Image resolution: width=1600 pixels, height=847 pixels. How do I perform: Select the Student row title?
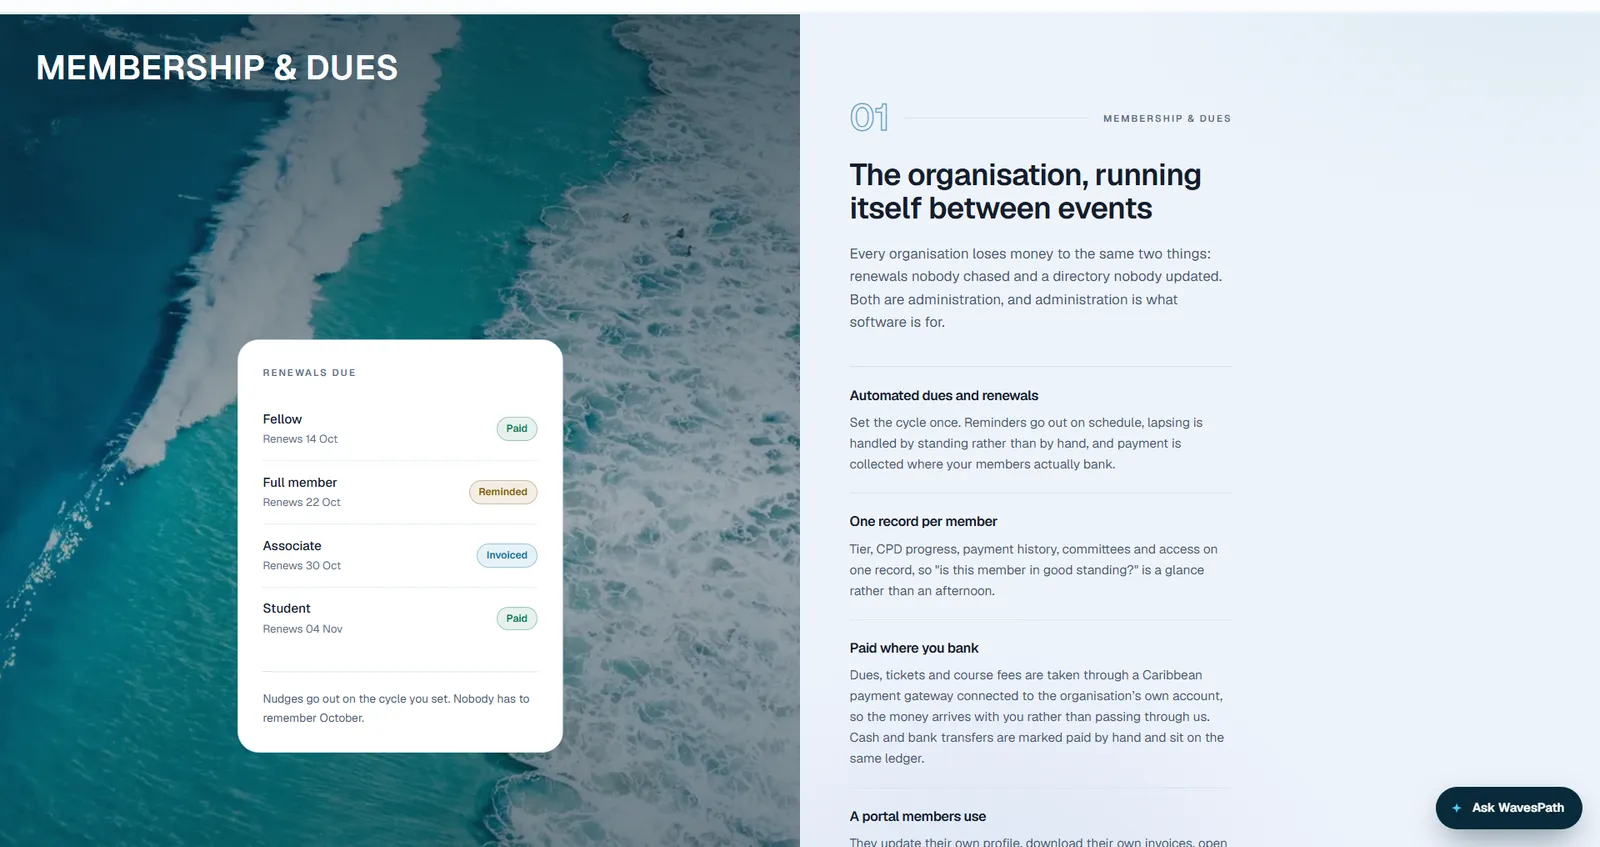(x=287, y=608)
